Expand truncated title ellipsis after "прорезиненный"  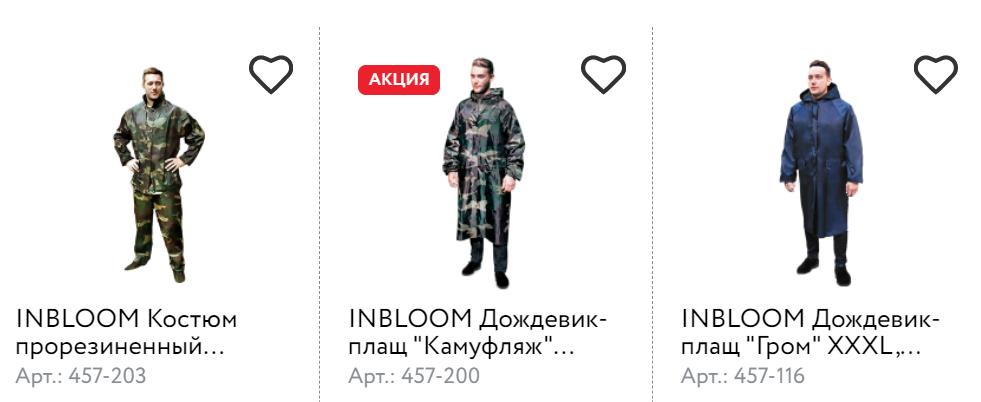[x=215, y=351]
